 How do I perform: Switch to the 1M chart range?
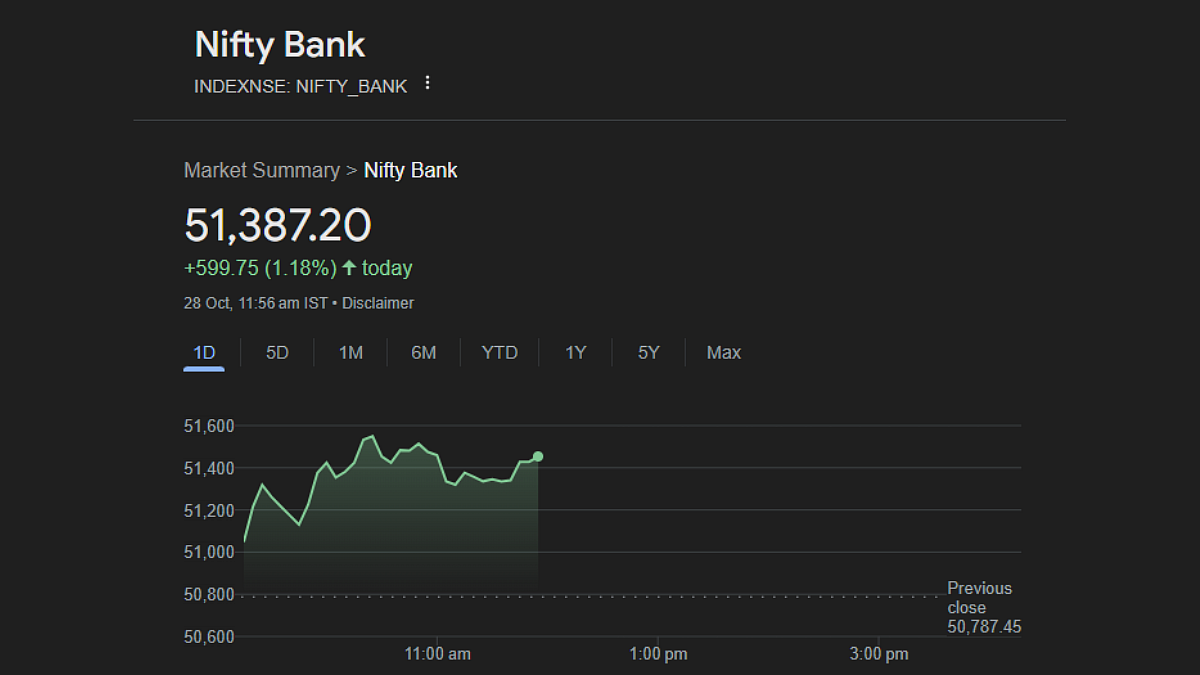(351, 352)
